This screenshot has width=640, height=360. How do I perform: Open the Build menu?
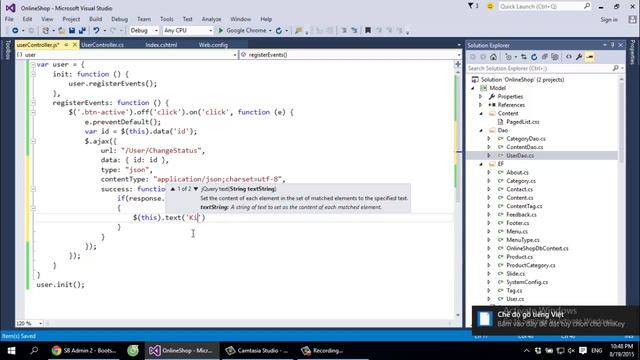click(x=96, y=19)
